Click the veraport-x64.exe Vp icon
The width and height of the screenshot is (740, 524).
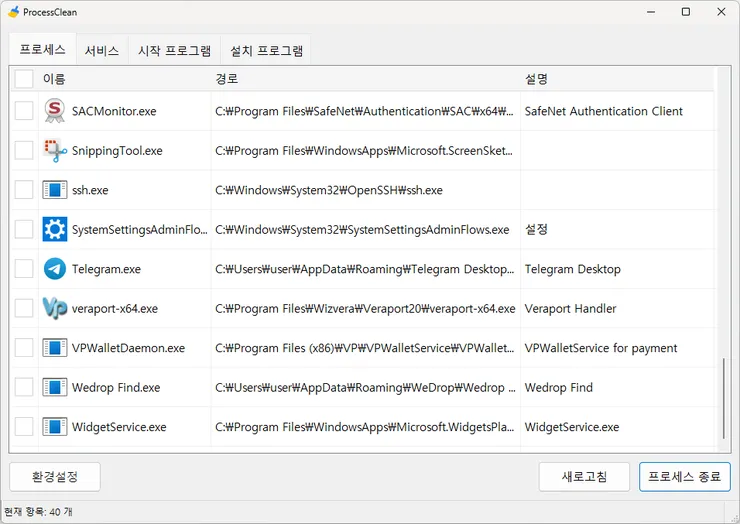point(55,308)
